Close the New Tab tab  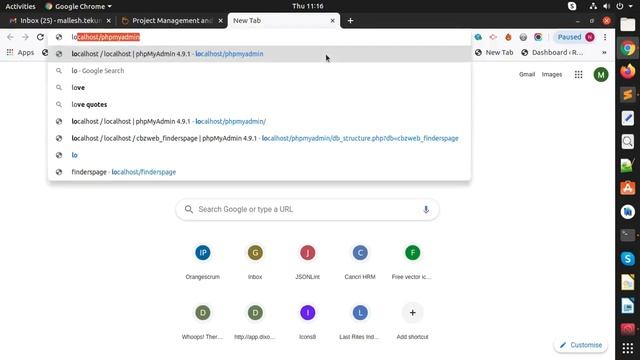coord(332,20)
